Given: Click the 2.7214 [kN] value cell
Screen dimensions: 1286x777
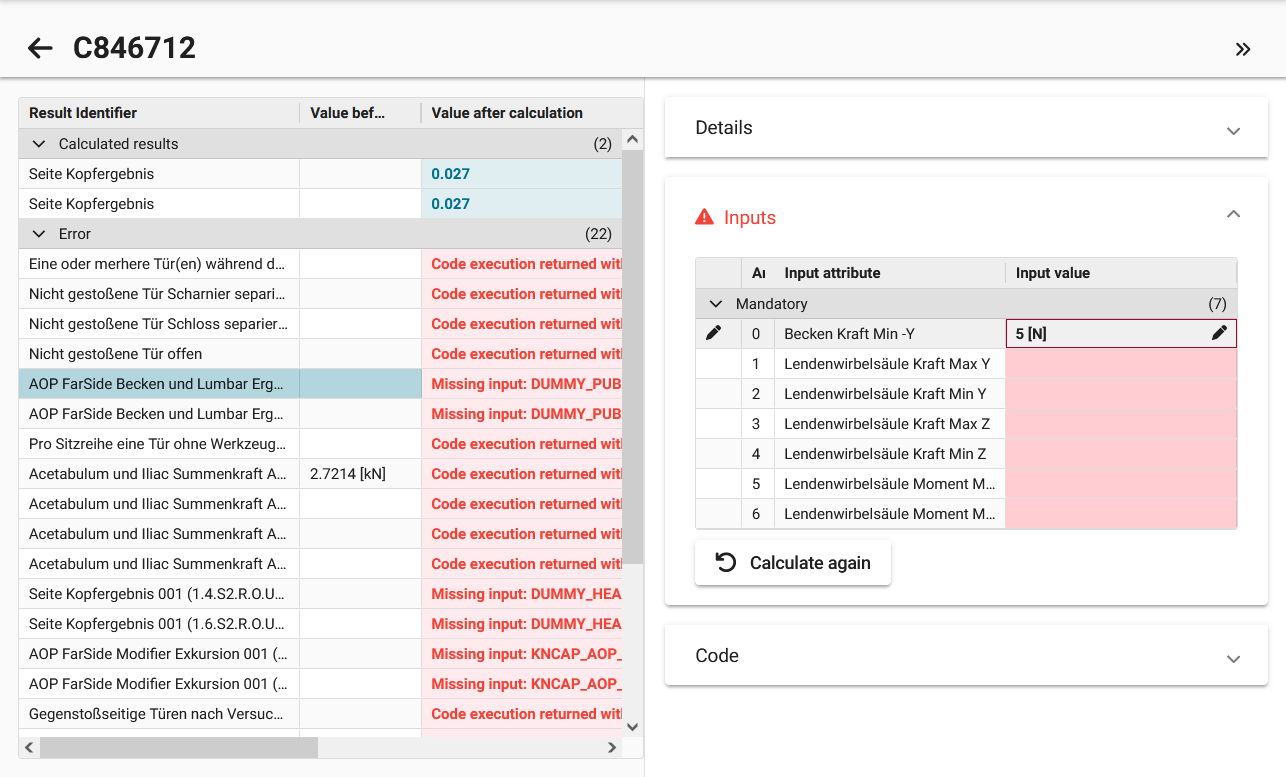Looking at the screenshot, I should pyautogui.click(x=360, y=474).
